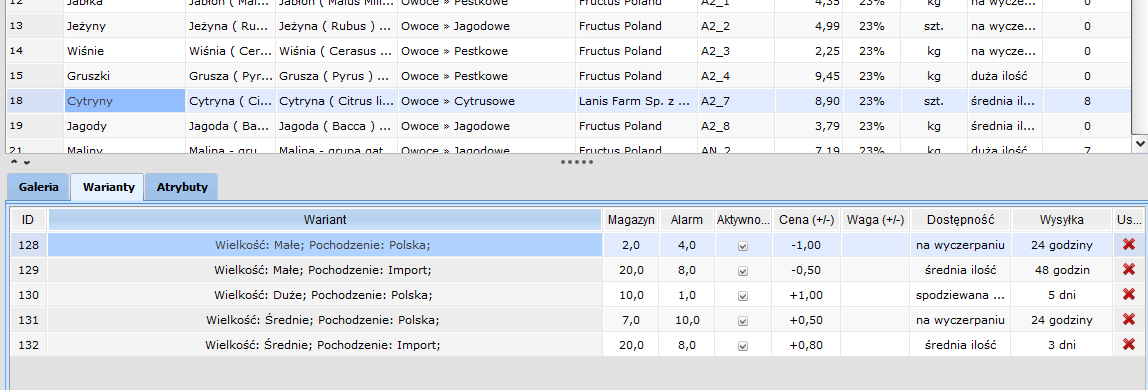Viewport: 1148px width, 390px height.
Task: Delete variant 132 with red X icon
Action: (1128, 345)
